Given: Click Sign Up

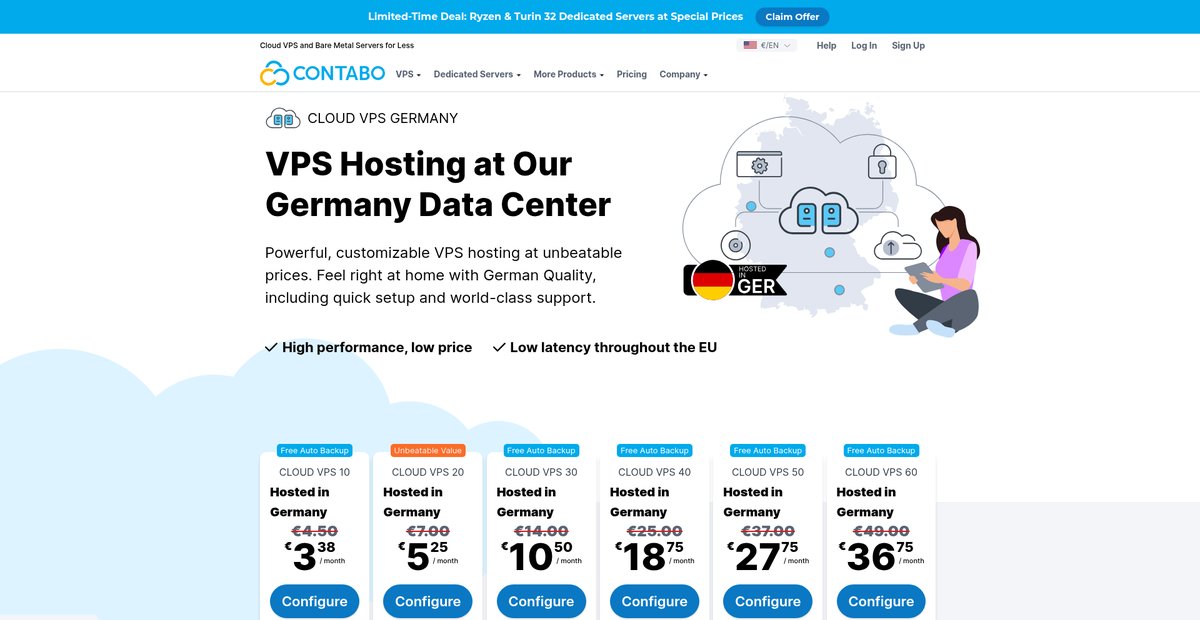Looking at the screenshot, I should click(x=908, y=45).
